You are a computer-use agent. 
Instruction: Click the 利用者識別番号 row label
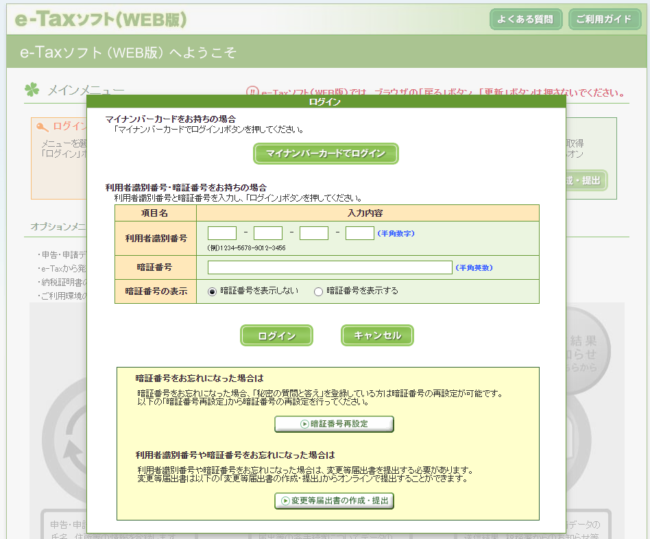(156, 238)
